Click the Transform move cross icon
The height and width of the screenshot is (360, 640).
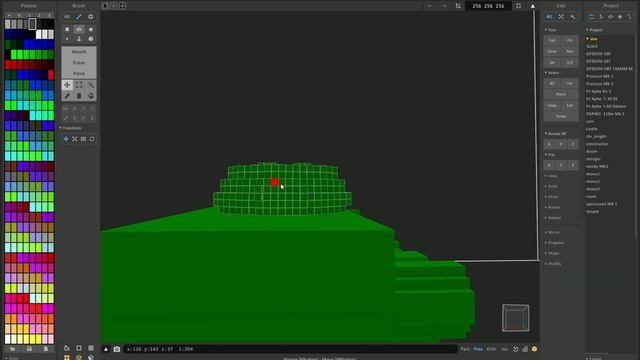click(x=66, y=139)
